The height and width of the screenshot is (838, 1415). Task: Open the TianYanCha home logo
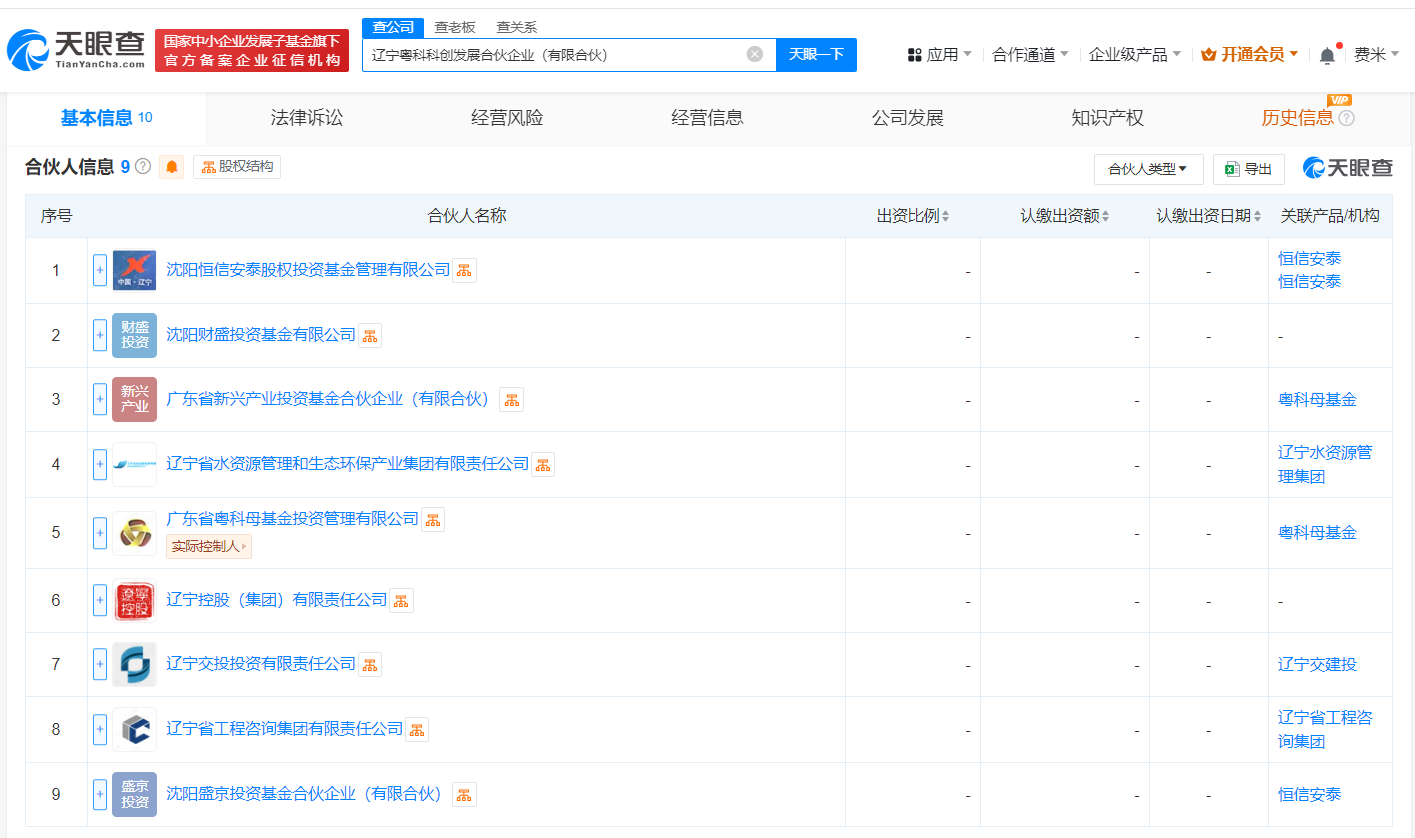click(76, 50)
